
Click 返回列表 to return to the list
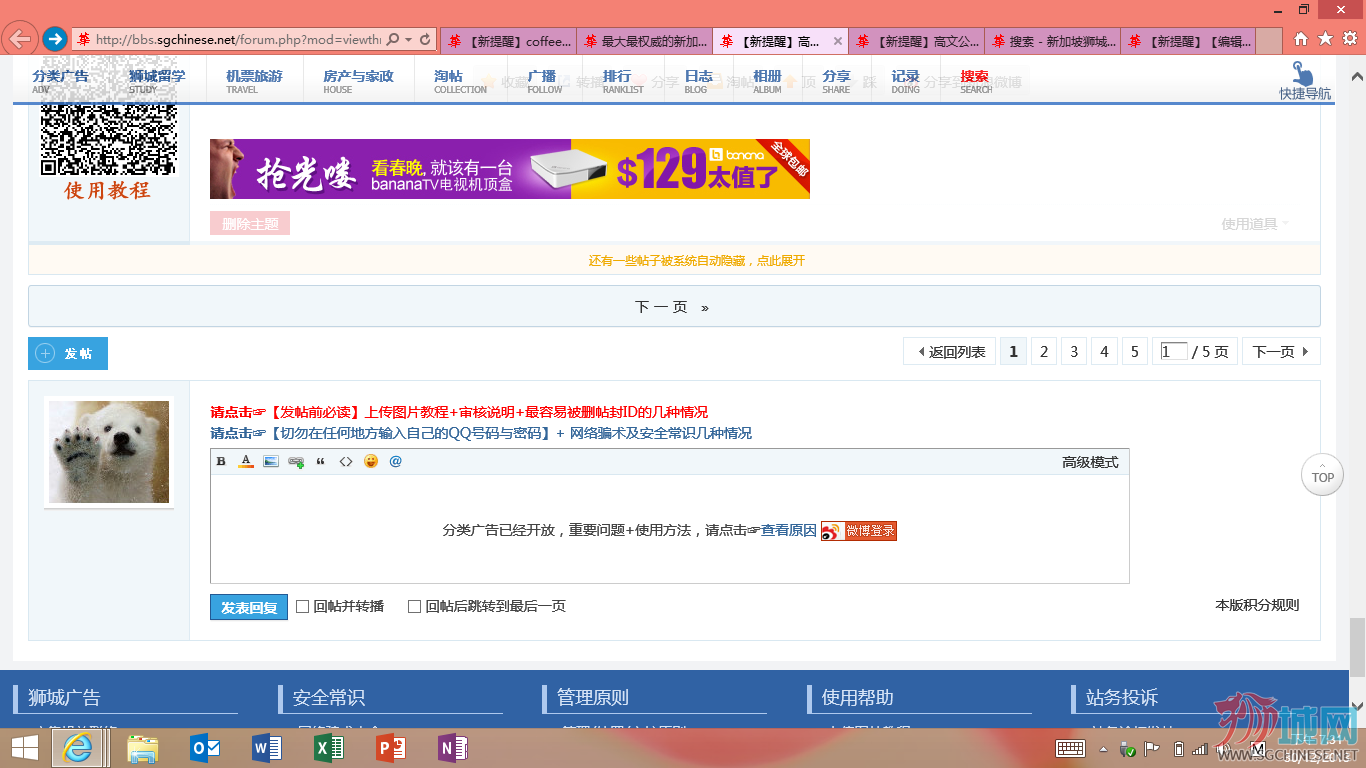[x=950, y=352]
